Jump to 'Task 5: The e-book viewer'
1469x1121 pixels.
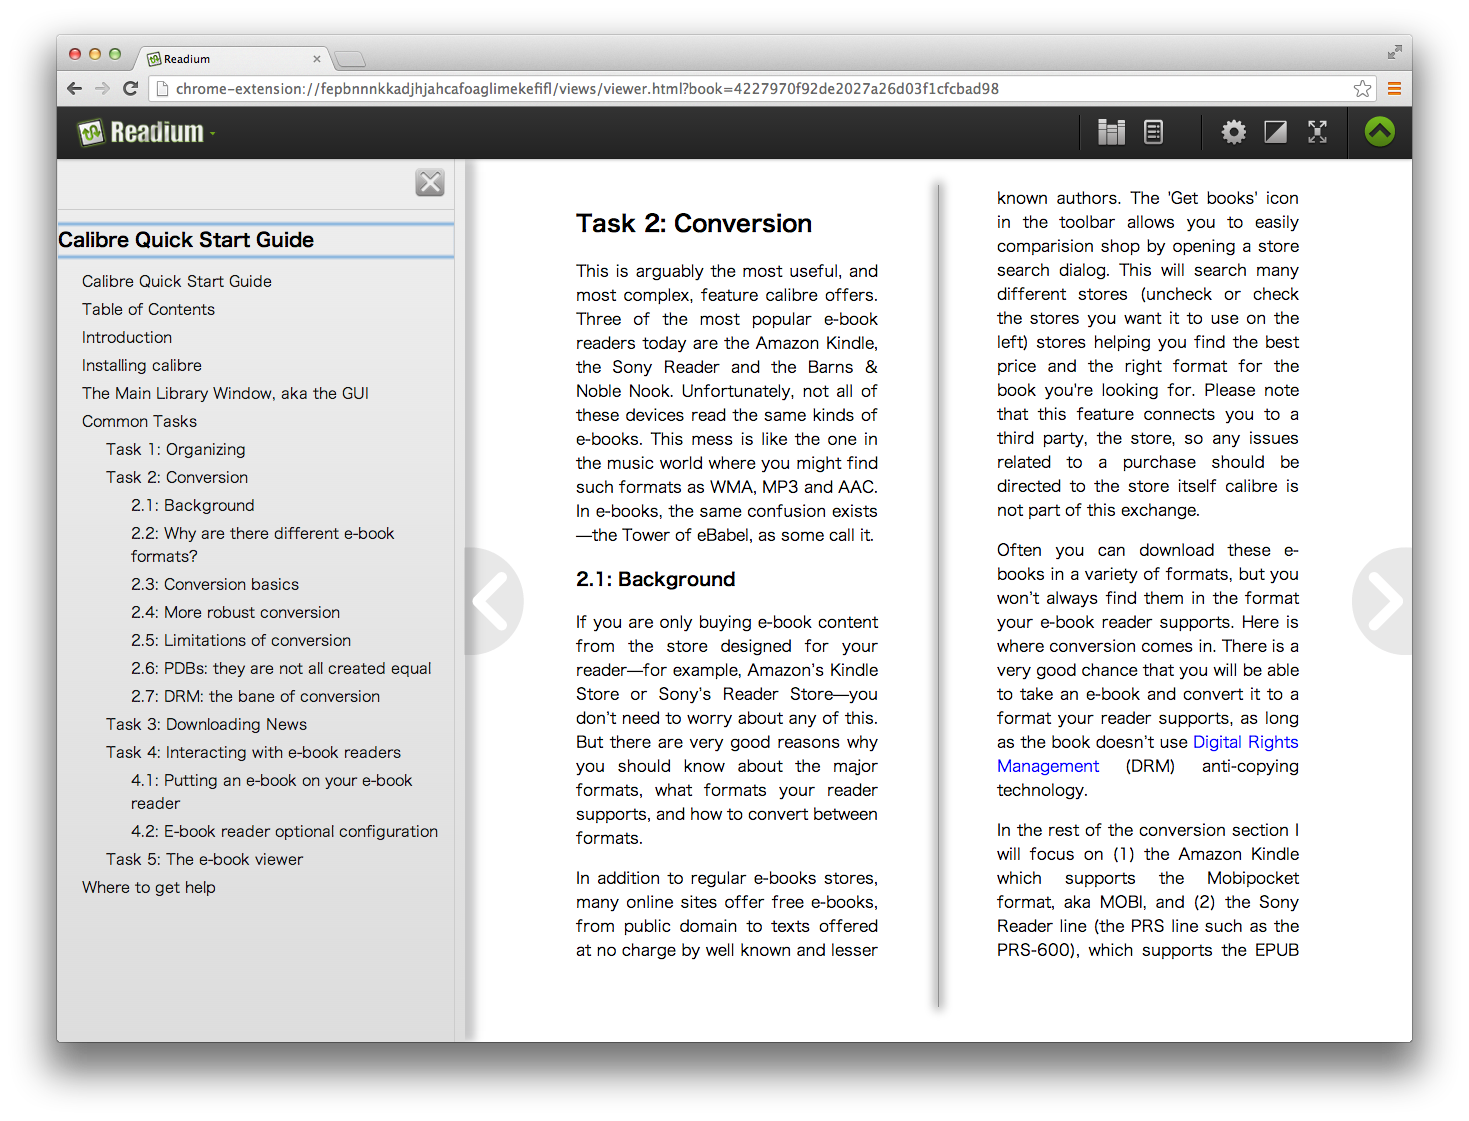pos(204,859)
